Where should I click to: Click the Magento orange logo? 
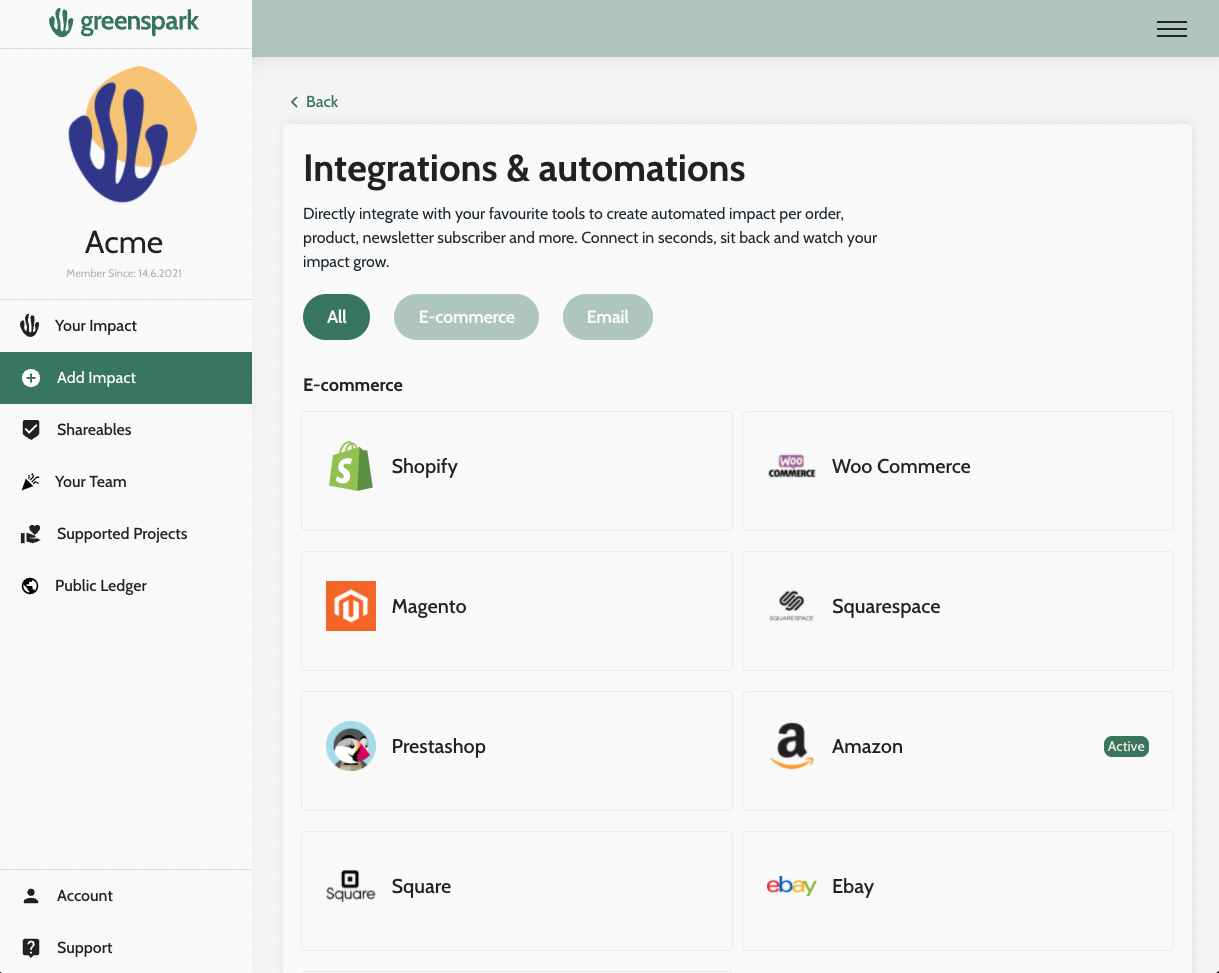coord(351,606)
